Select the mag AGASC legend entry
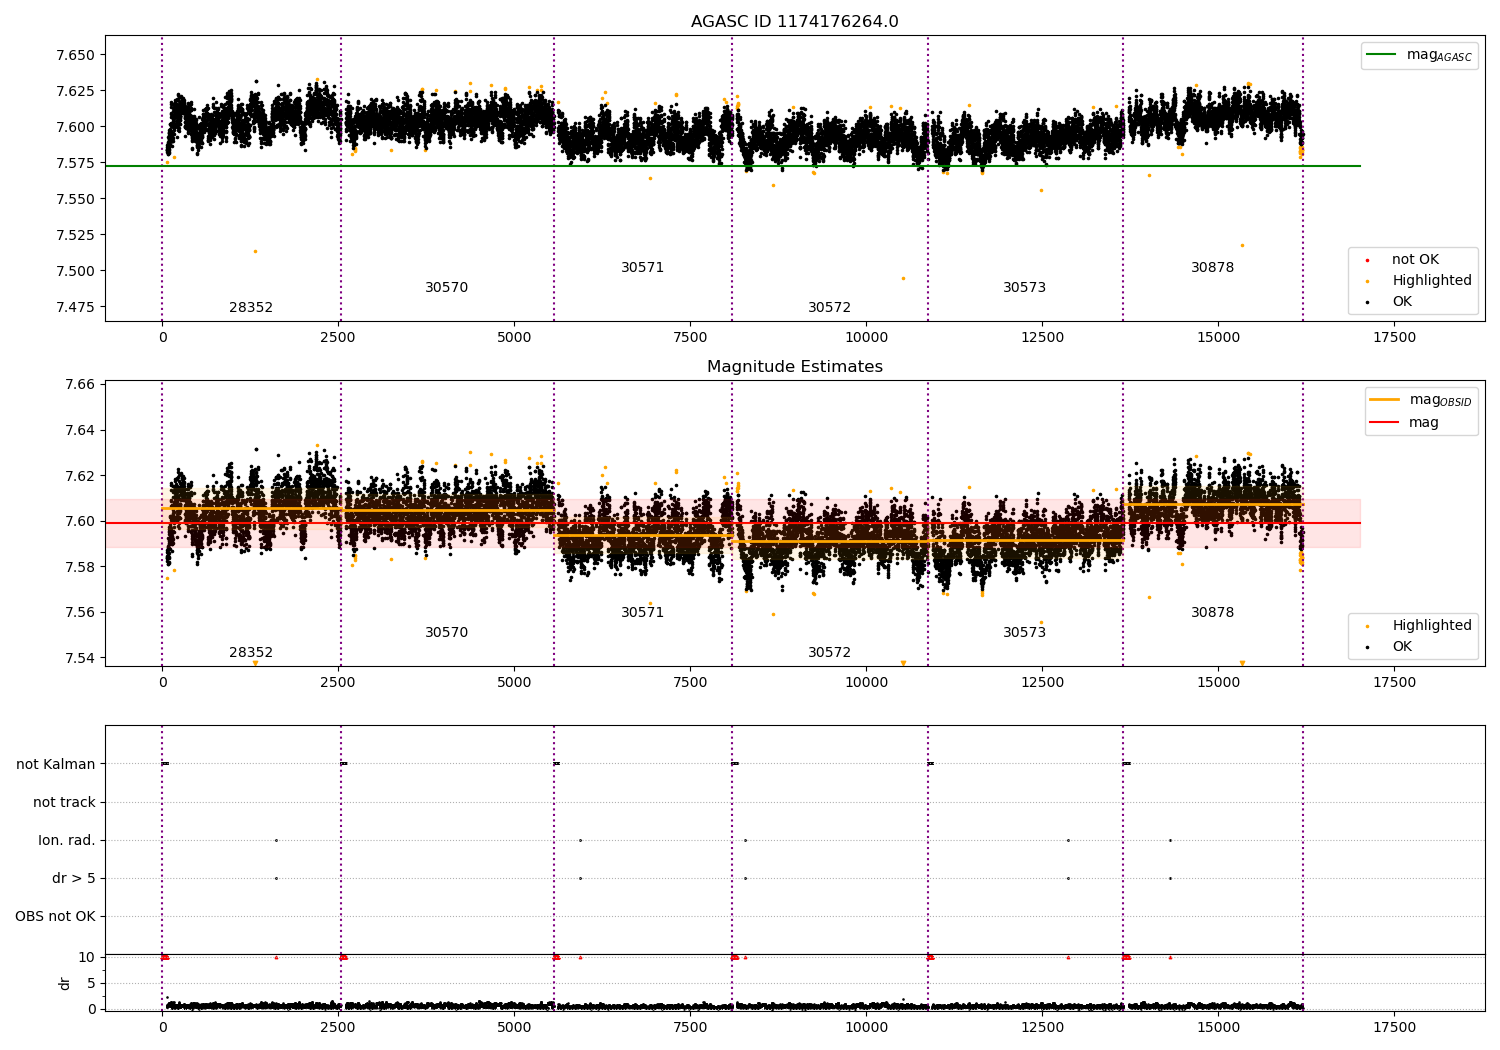The image size is (1500, 1050). (1419, 55)
